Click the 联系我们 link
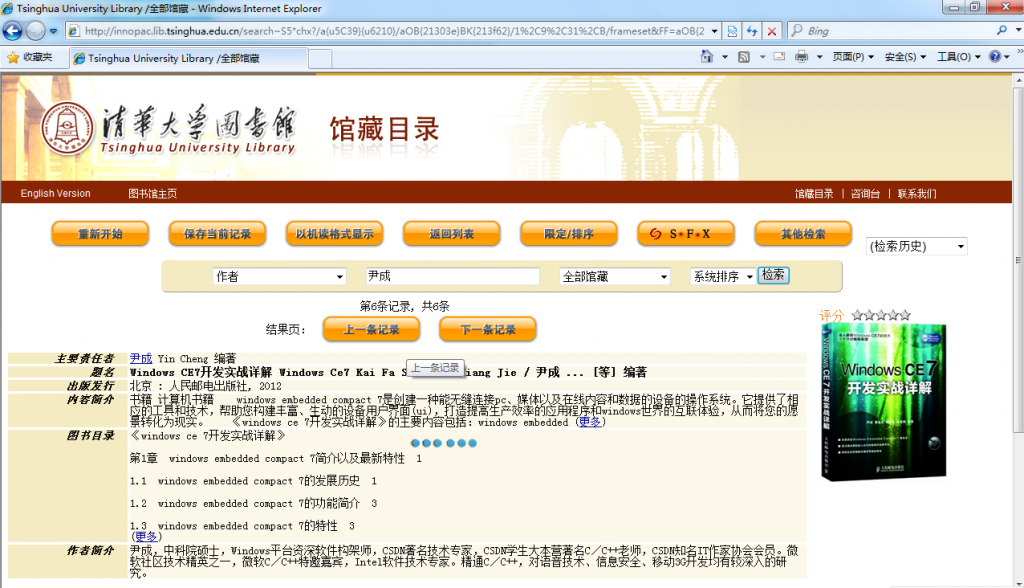Screen dimensions: 1024x588 [917, 193]
